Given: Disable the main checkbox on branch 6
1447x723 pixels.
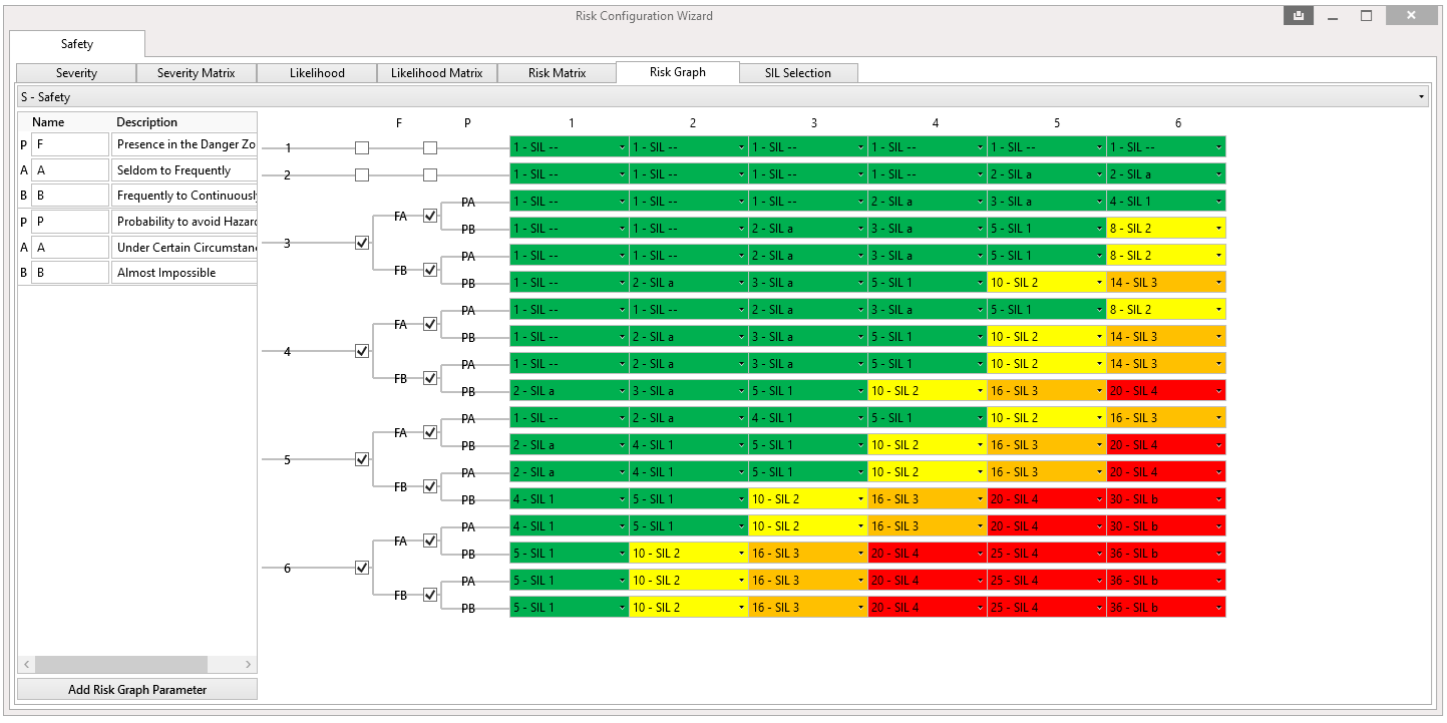Looking at the screenshot, I should [x=362, y=567].
